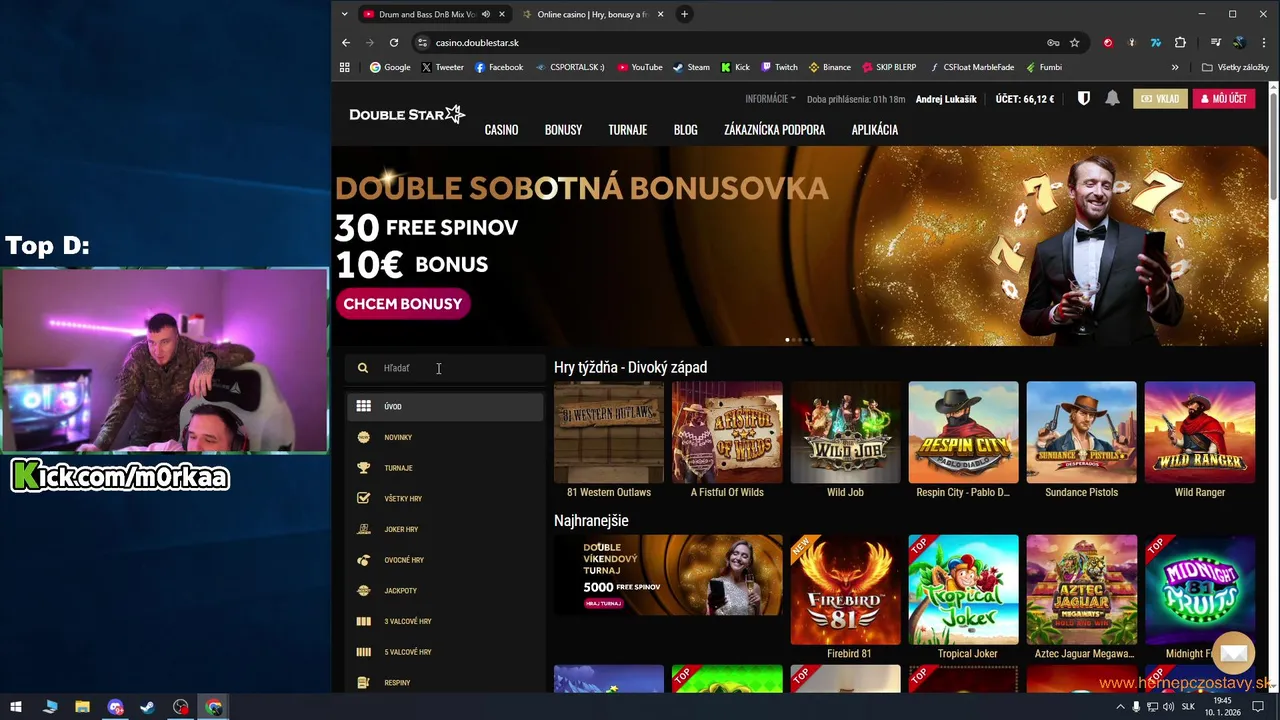Open the Steam bookmark

pos(691,67)
